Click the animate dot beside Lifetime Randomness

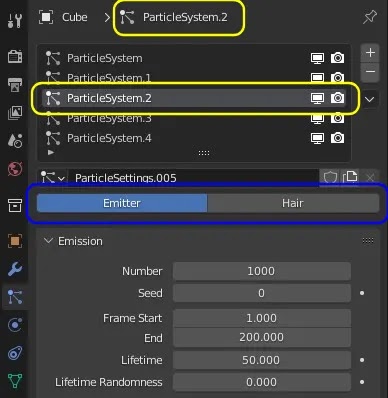click(362, 382)
